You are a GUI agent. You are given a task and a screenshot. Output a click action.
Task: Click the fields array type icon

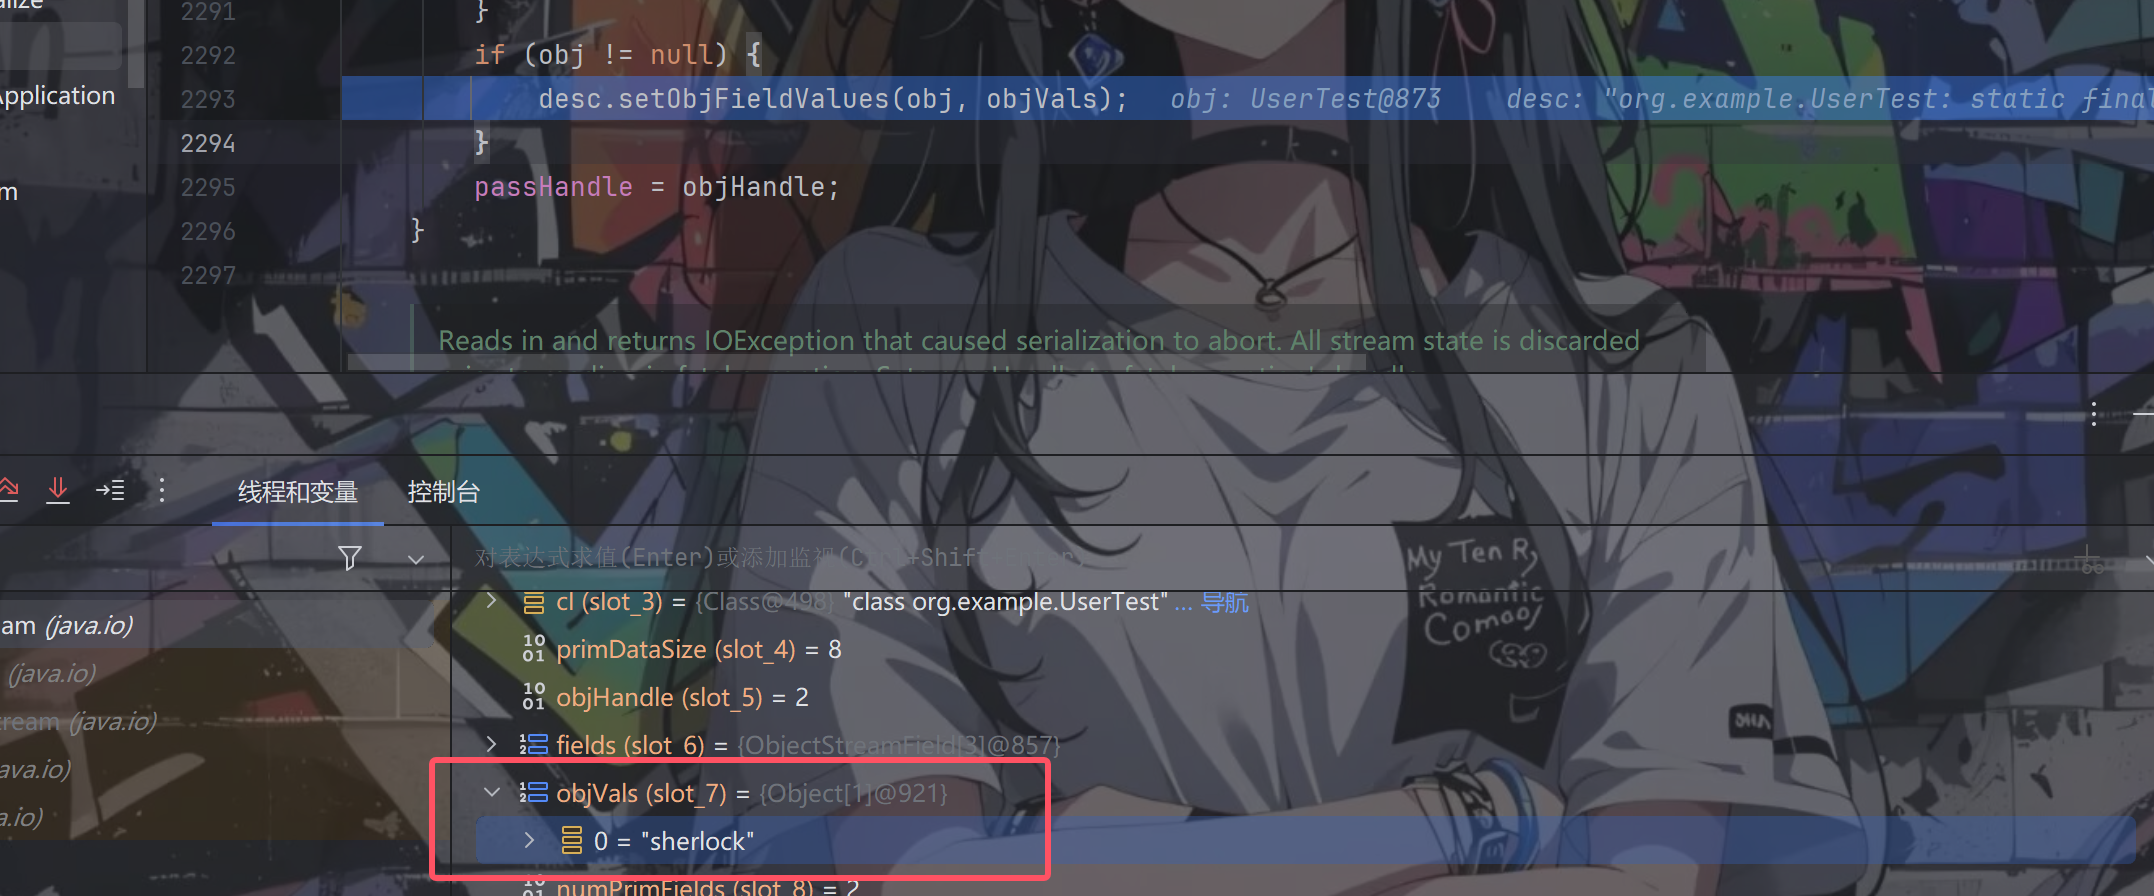[534, 745]
